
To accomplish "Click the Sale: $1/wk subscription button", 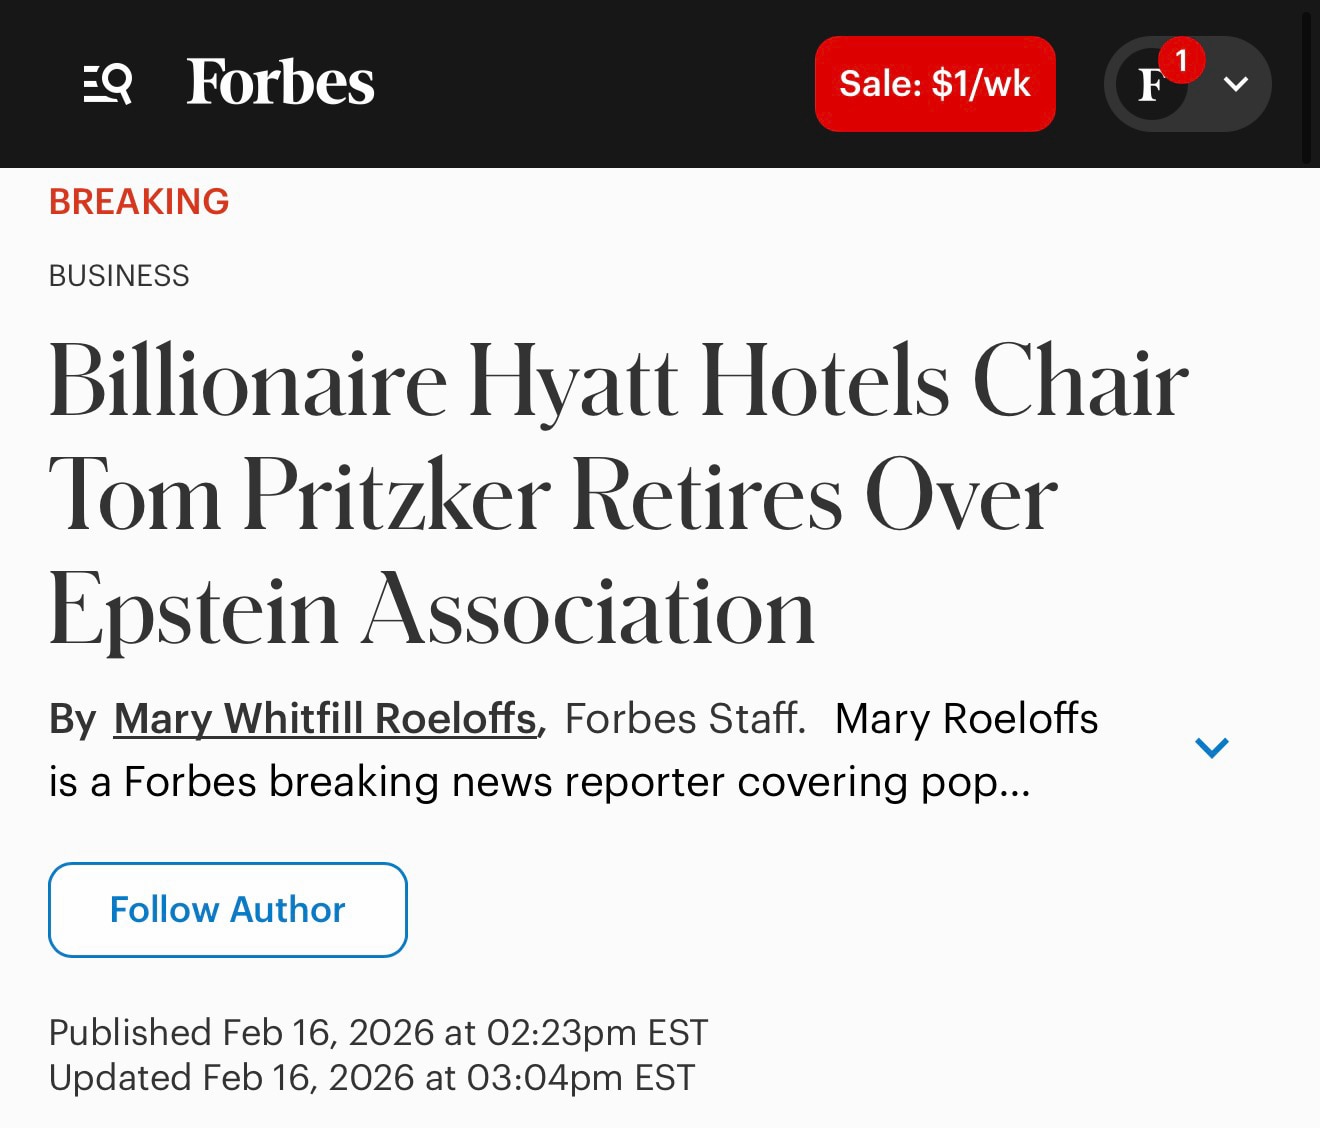I will coord(934,83).
